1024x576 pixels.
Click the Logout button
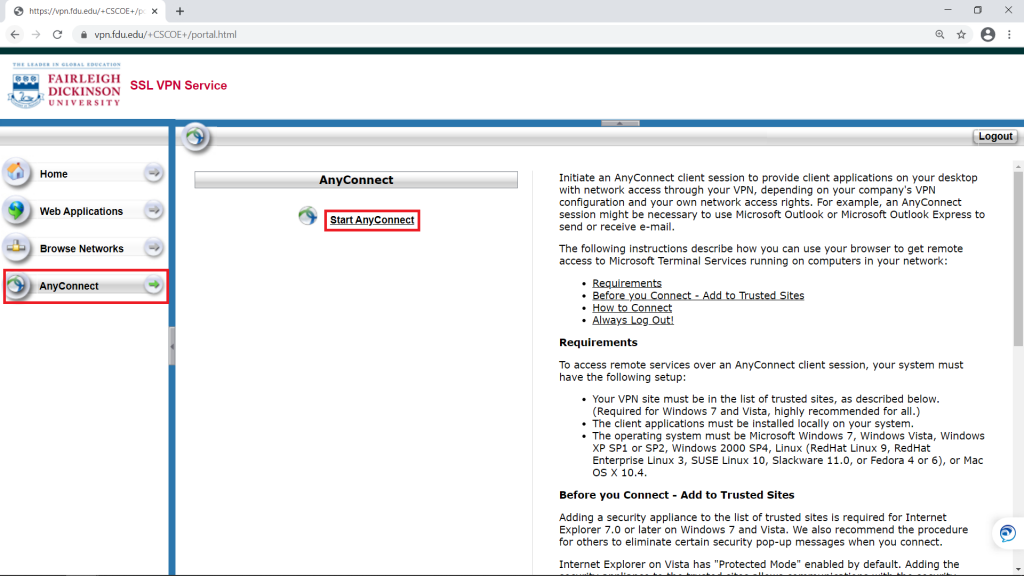click(x=995, y=136)
